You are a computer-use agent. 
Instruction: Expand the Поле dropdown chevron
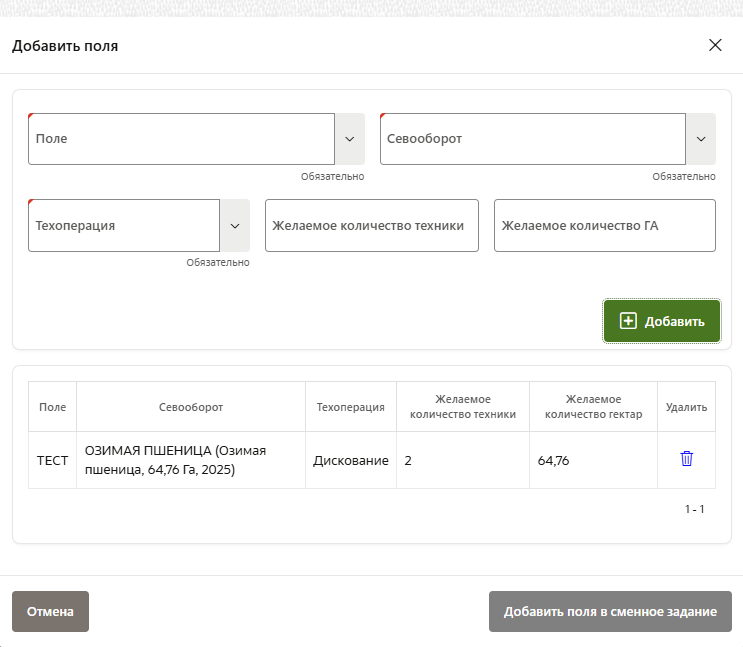tap(349, 139)
